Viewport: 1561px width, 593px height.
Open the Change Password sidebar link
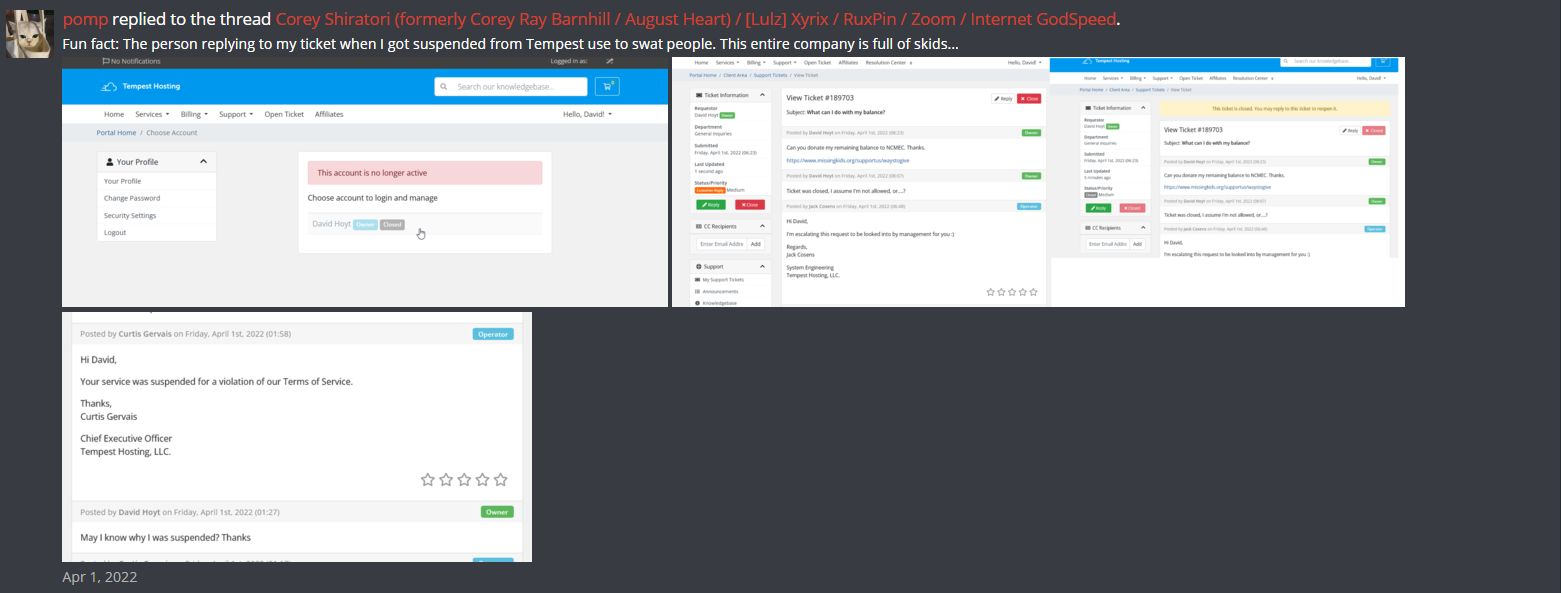[x=132, y=198]
